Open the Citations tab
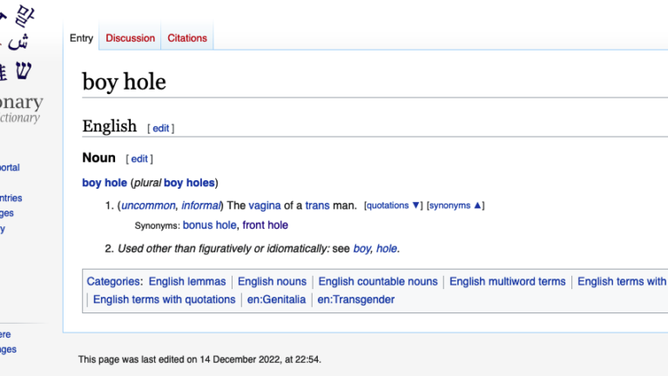The image size is (668, 376). (x=187, y=38)
